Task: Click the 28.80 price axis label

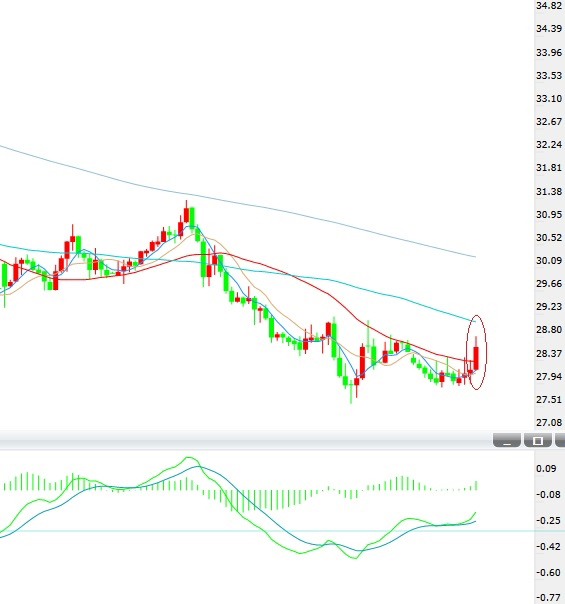Action: (549, 330)
